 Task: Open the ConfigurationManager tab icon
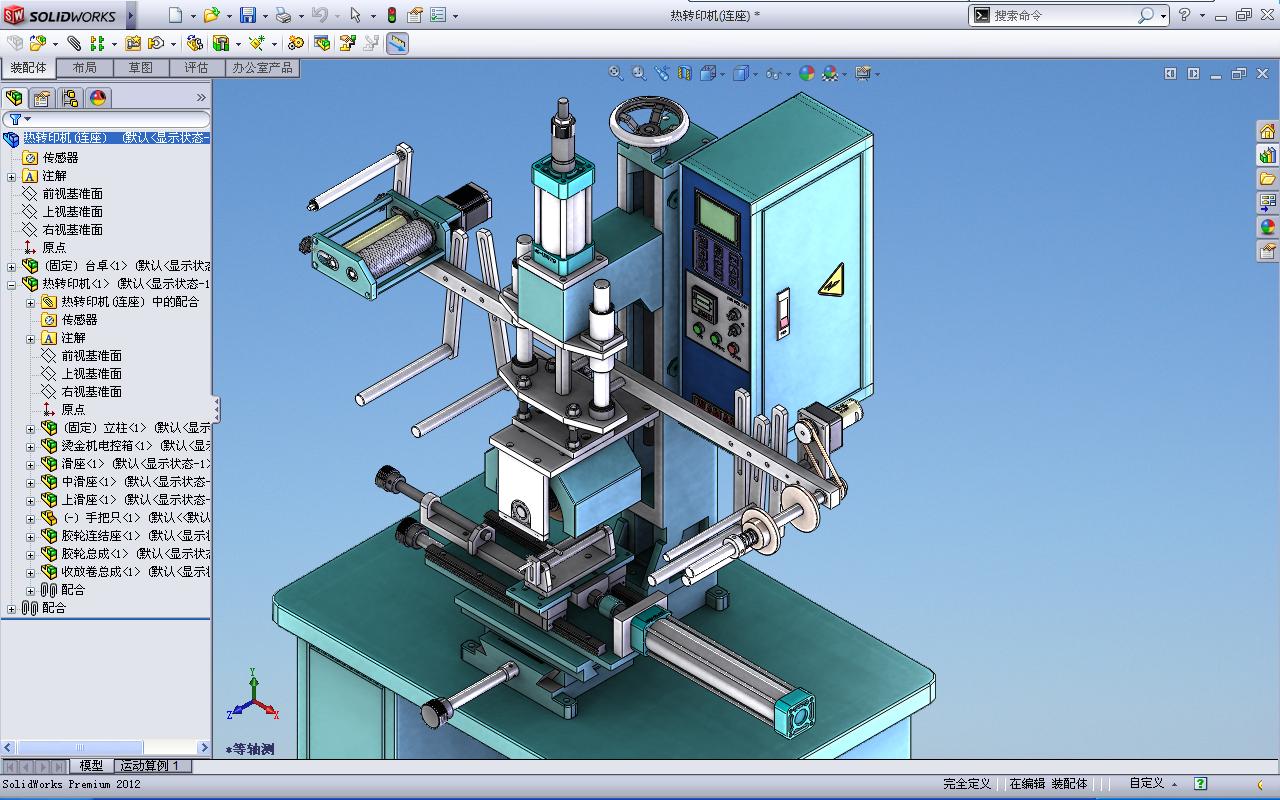pyautogui.click(x=69, y=97)
